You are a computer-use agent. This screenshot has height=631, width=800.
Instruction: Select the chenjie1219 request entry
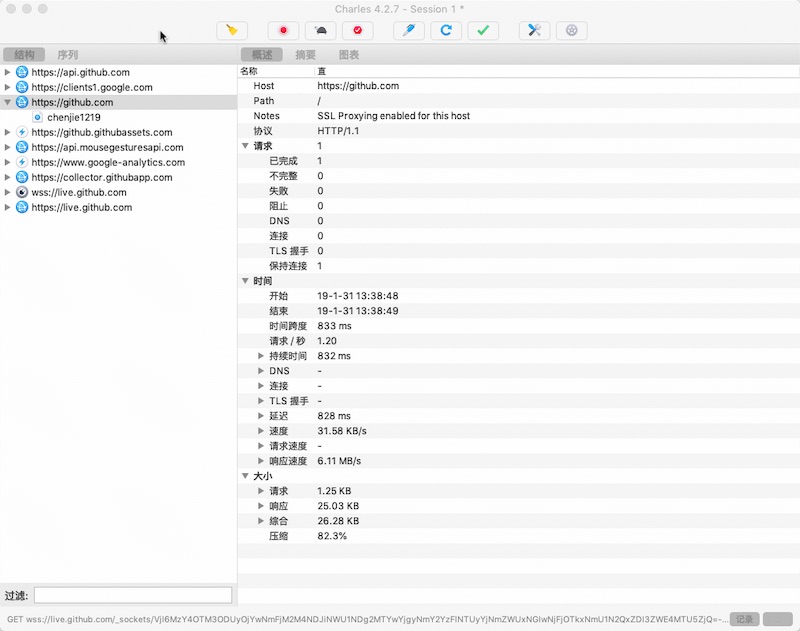point(74,117)
